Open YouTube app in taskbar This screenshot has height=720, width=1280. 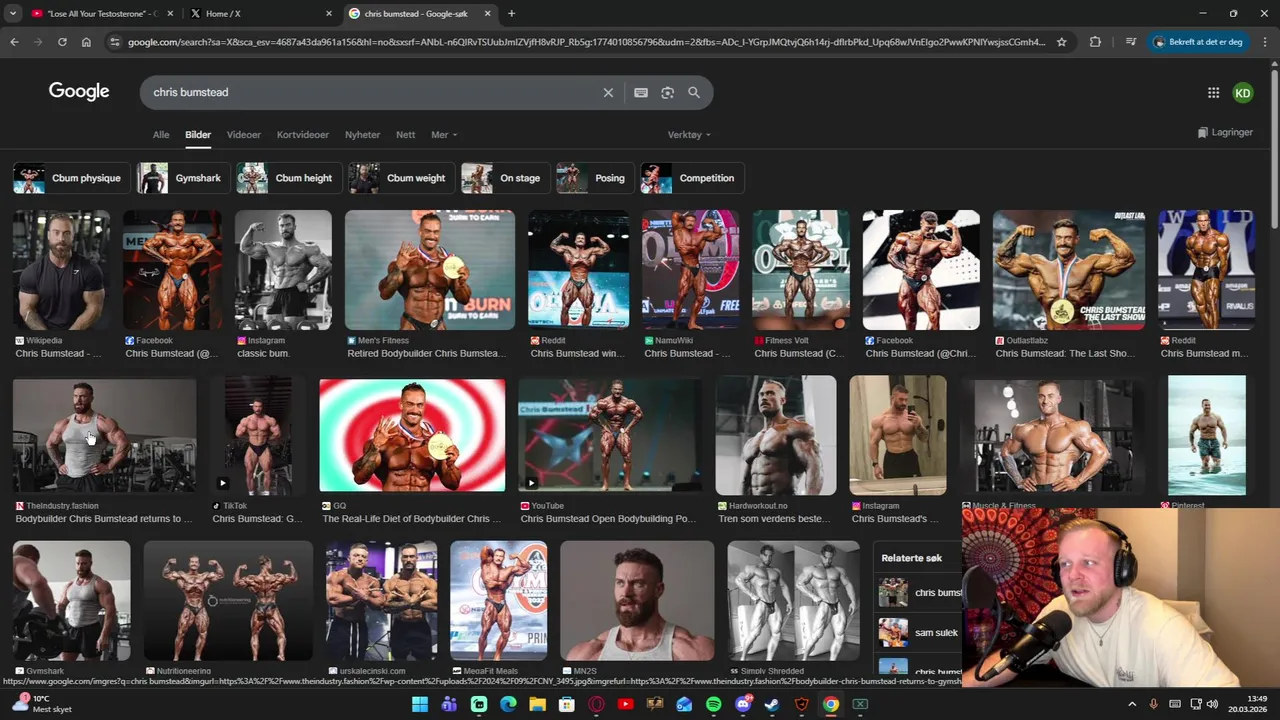(625, 704)
